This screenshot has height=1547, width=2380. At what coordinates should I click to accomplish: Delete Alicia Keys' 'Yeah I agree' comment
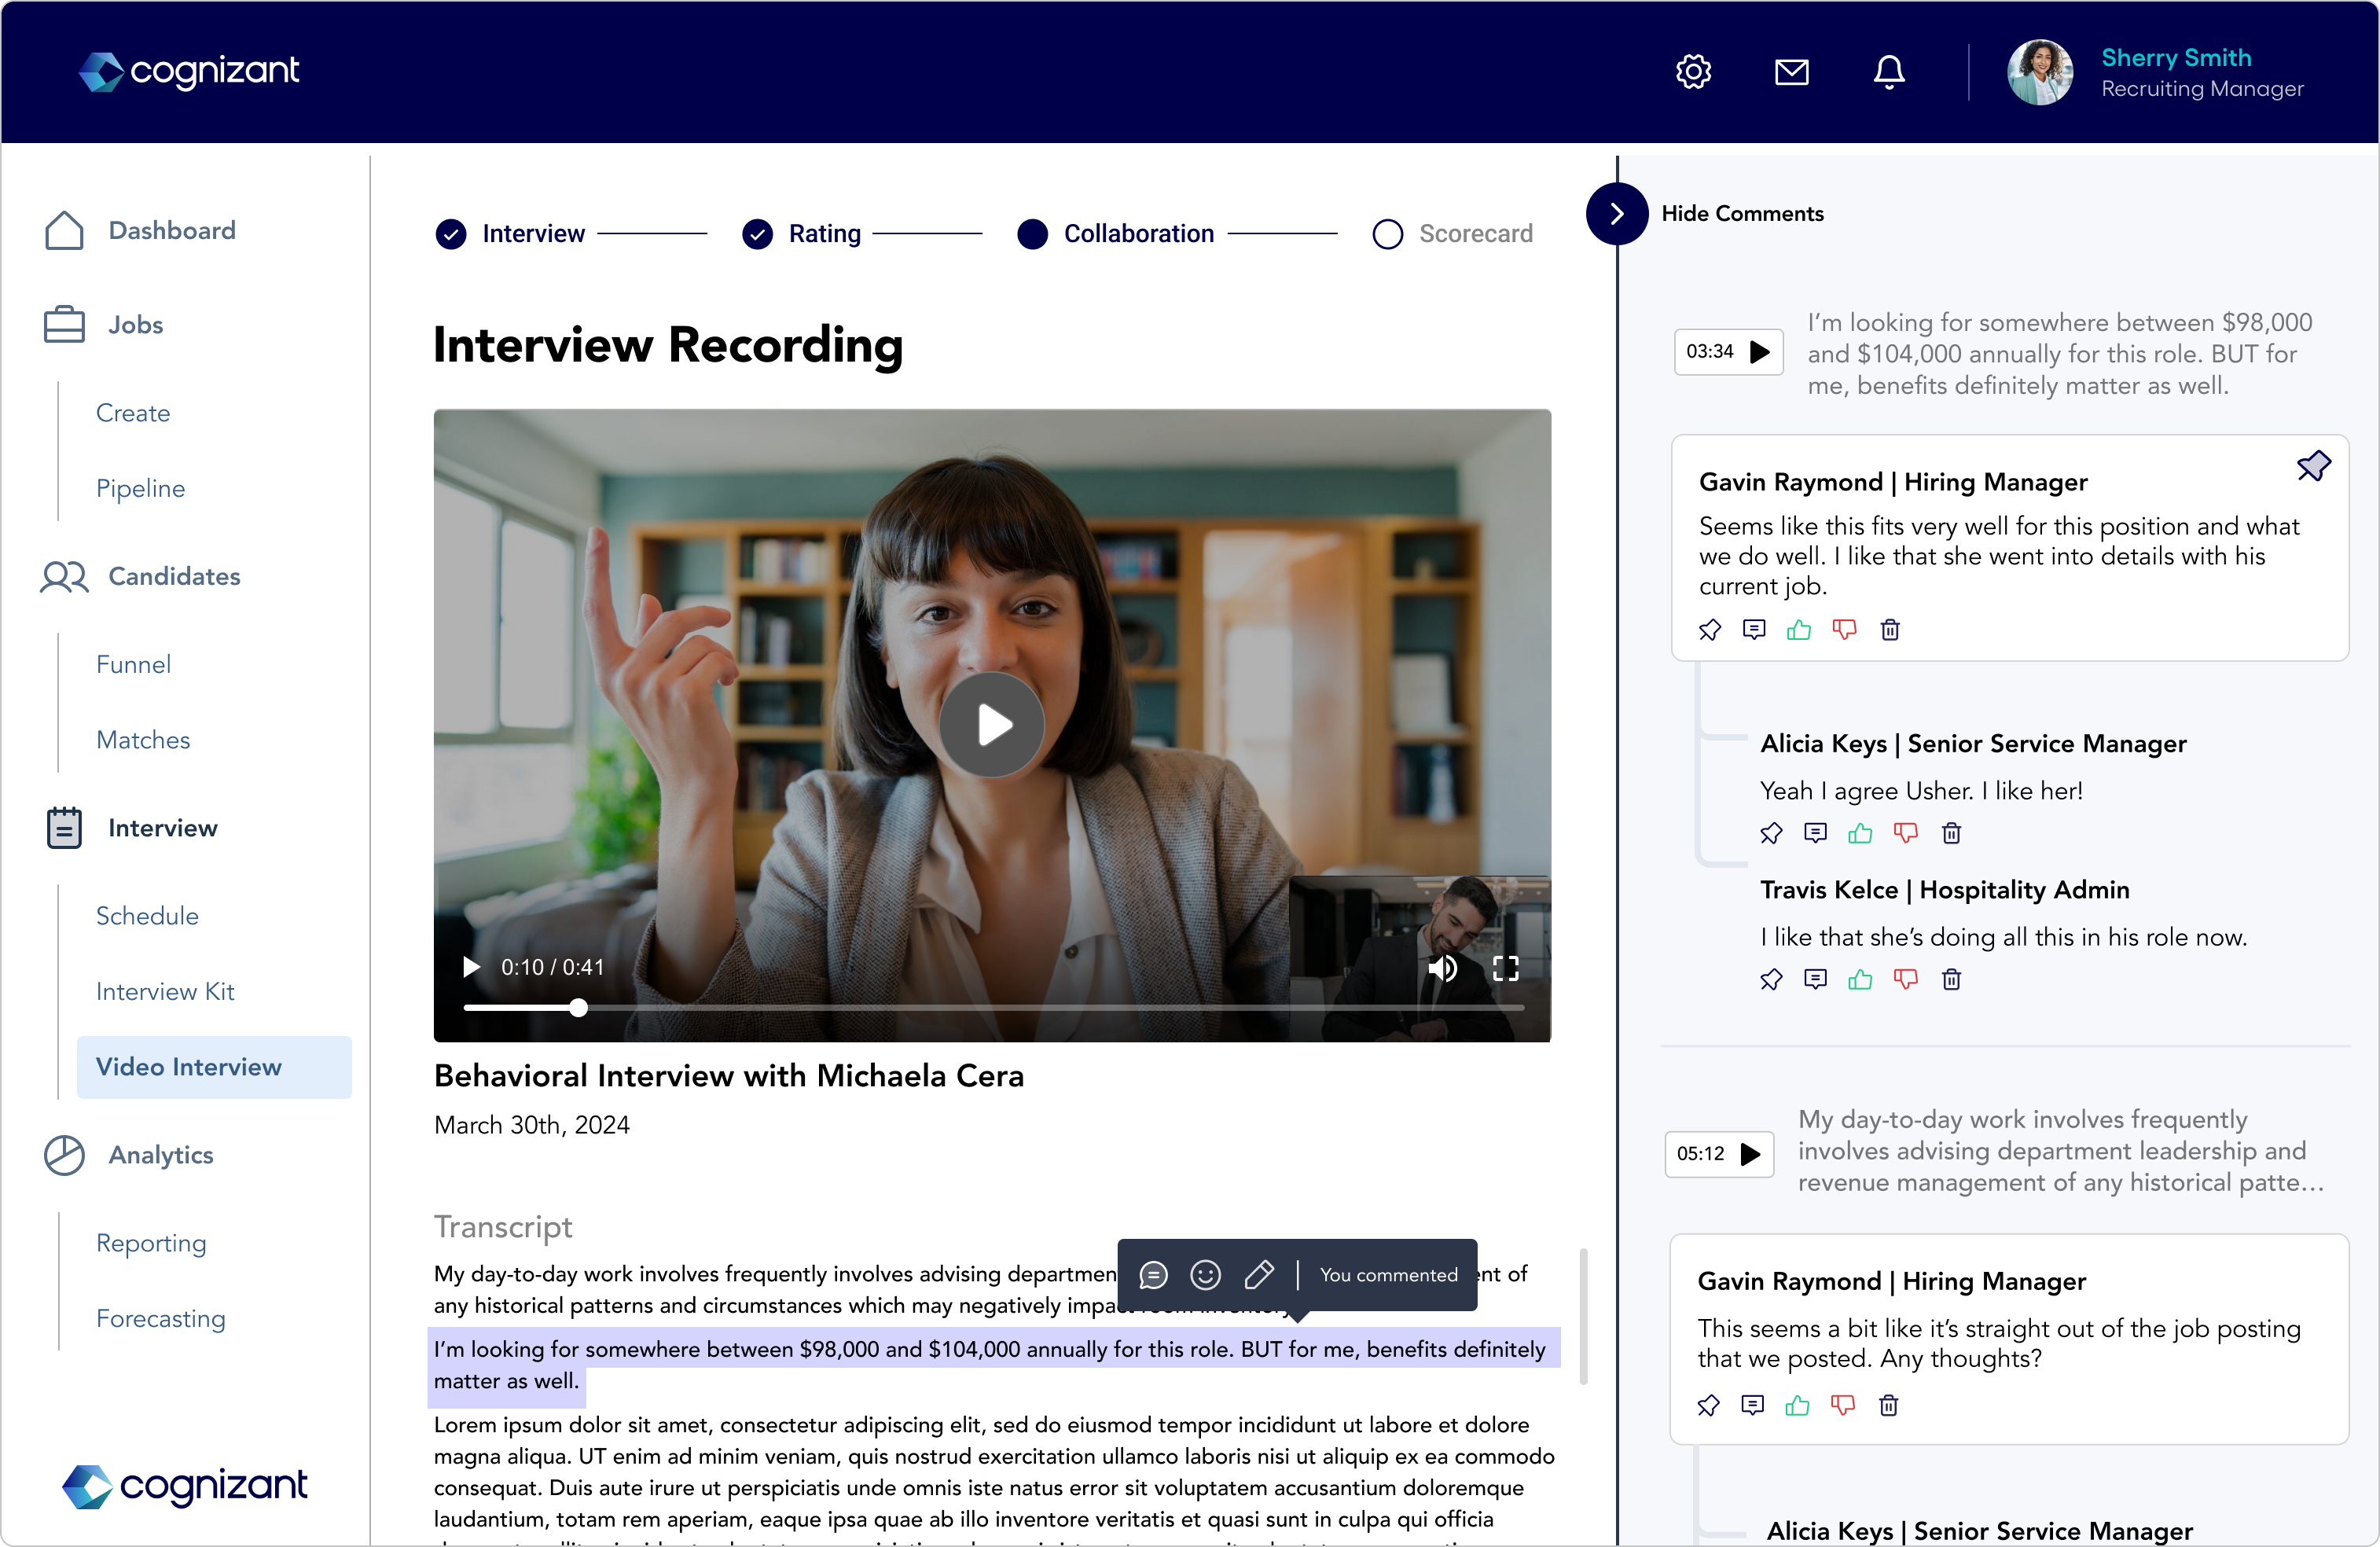(x=1951, y=833)
